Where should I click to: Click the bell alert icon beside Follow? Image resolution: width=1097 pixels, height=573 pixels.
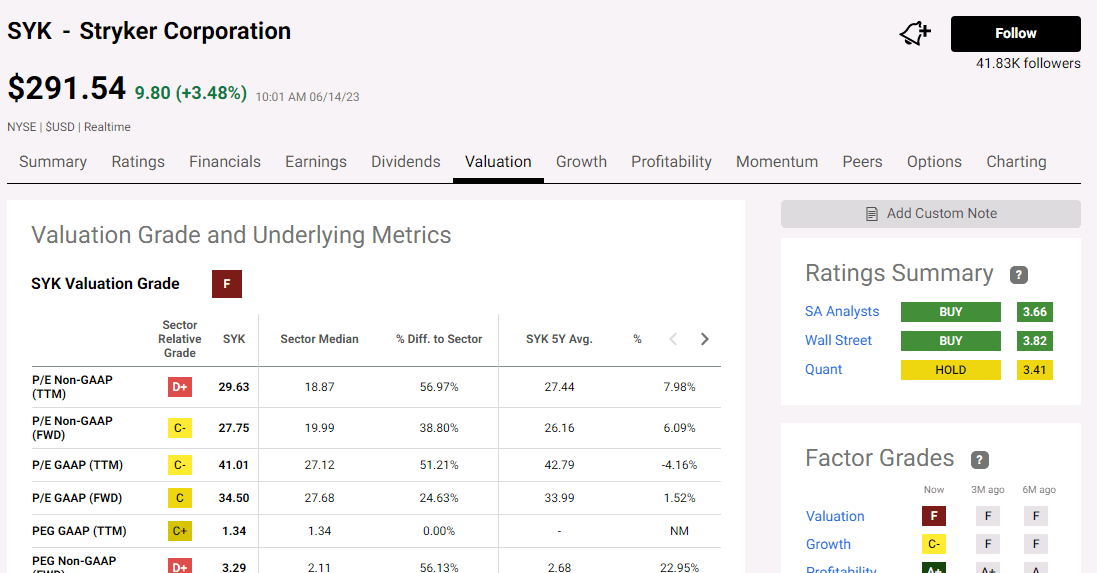tap(915, 33)
